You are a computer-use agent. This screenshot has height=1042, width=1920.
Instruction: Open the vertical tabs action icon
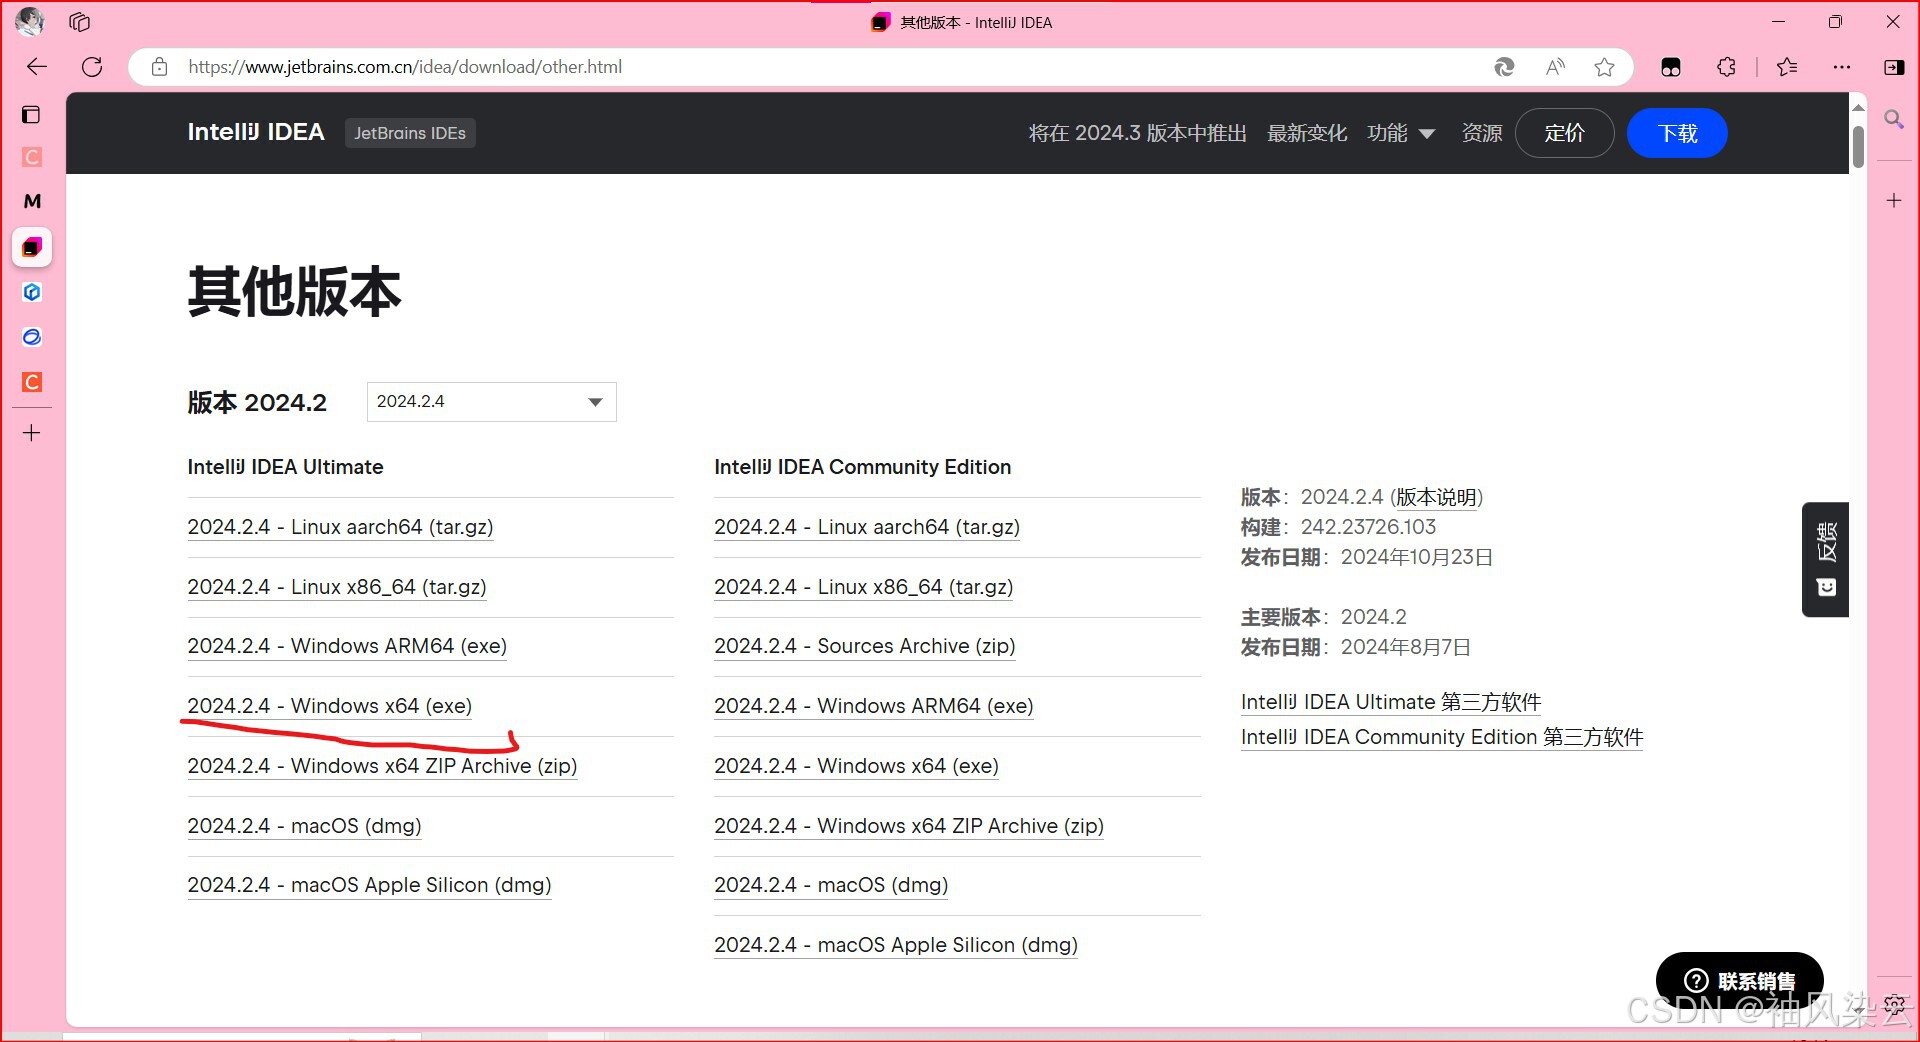[x=31, y=114]
